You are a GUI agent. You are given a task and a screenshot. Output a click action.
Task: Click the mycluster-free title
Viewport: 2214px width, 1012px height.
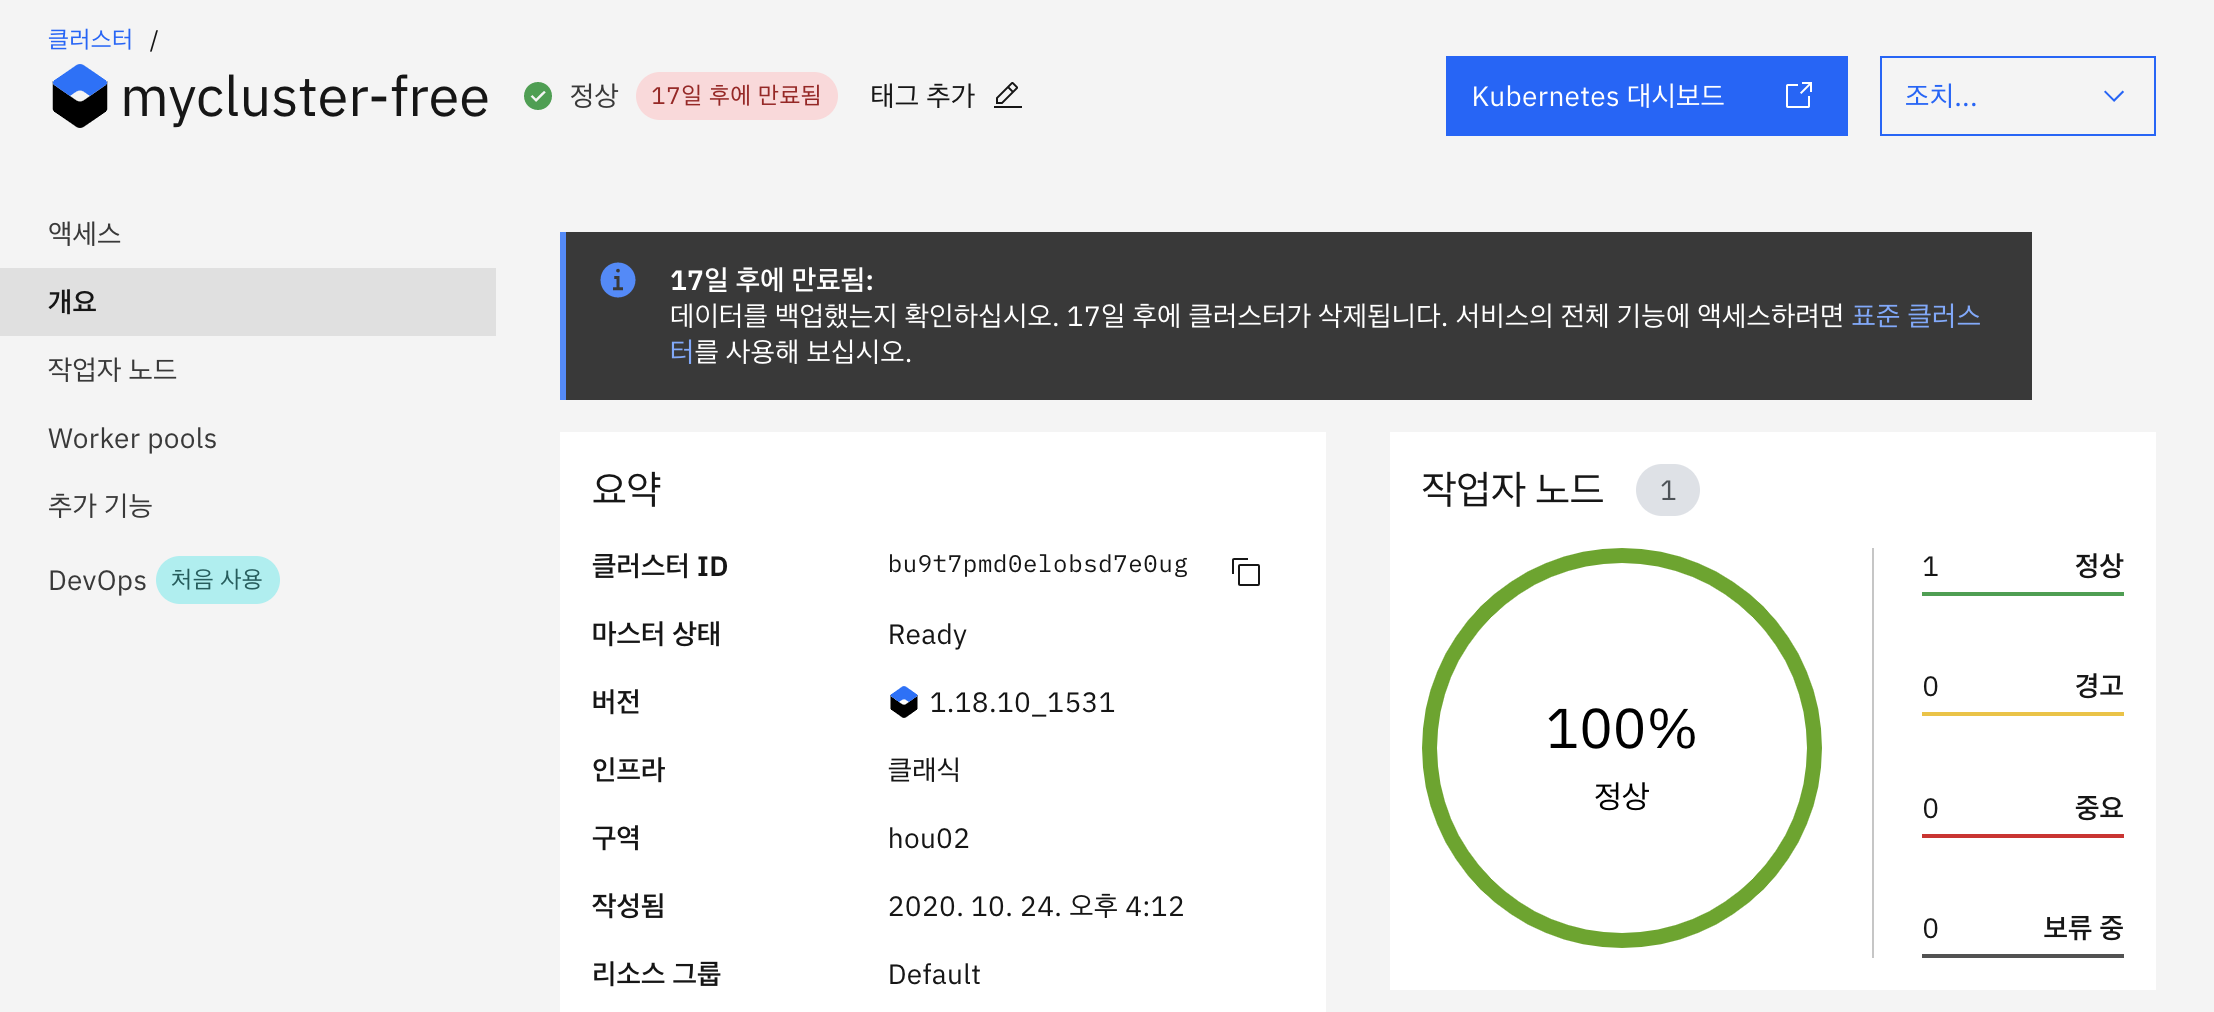305,97
